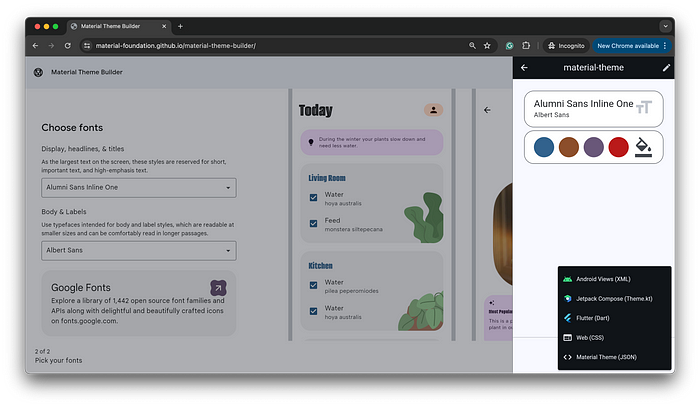The image size is (700, 407).
Task: Click the zoom magnifier icon in address bar
Action: tap(472, 46)
